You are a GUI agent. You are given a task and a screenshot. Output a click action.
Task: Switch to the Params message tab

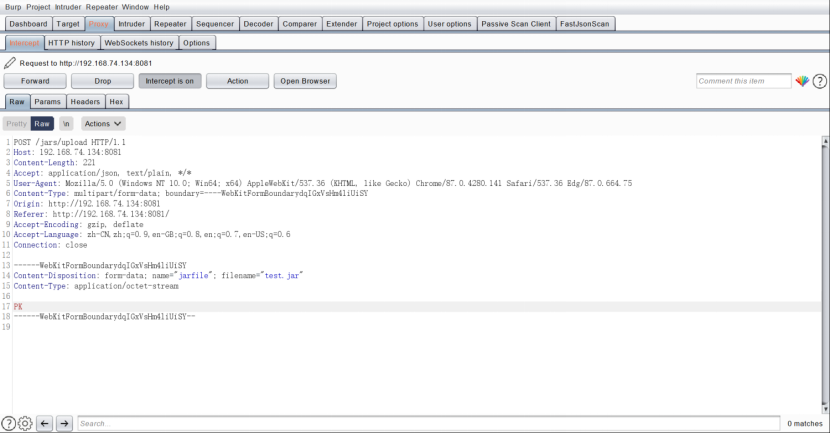tap(48, 102)
